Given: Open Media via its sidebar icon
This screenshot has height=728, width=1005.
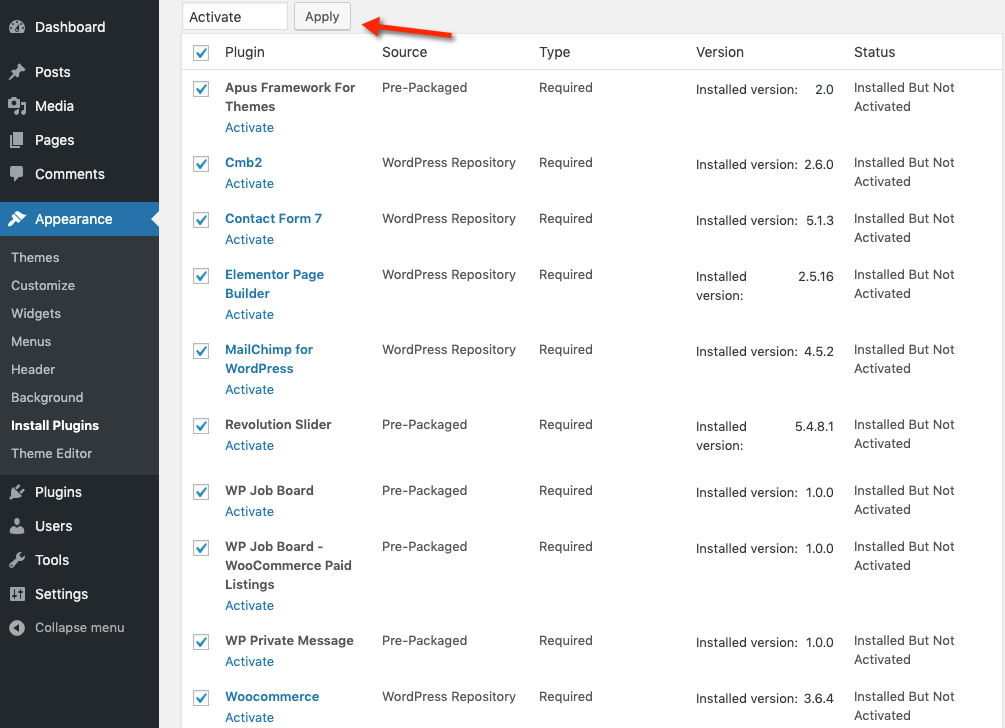Looking at the screenshot, I should pyautogui.click(x=17, y=106).
